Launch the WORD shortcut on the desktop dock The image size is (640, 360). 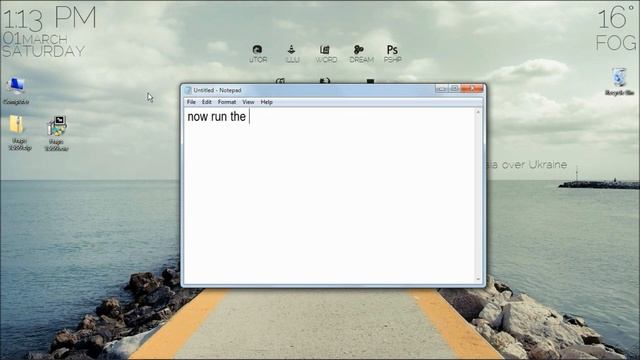[326, 54]
